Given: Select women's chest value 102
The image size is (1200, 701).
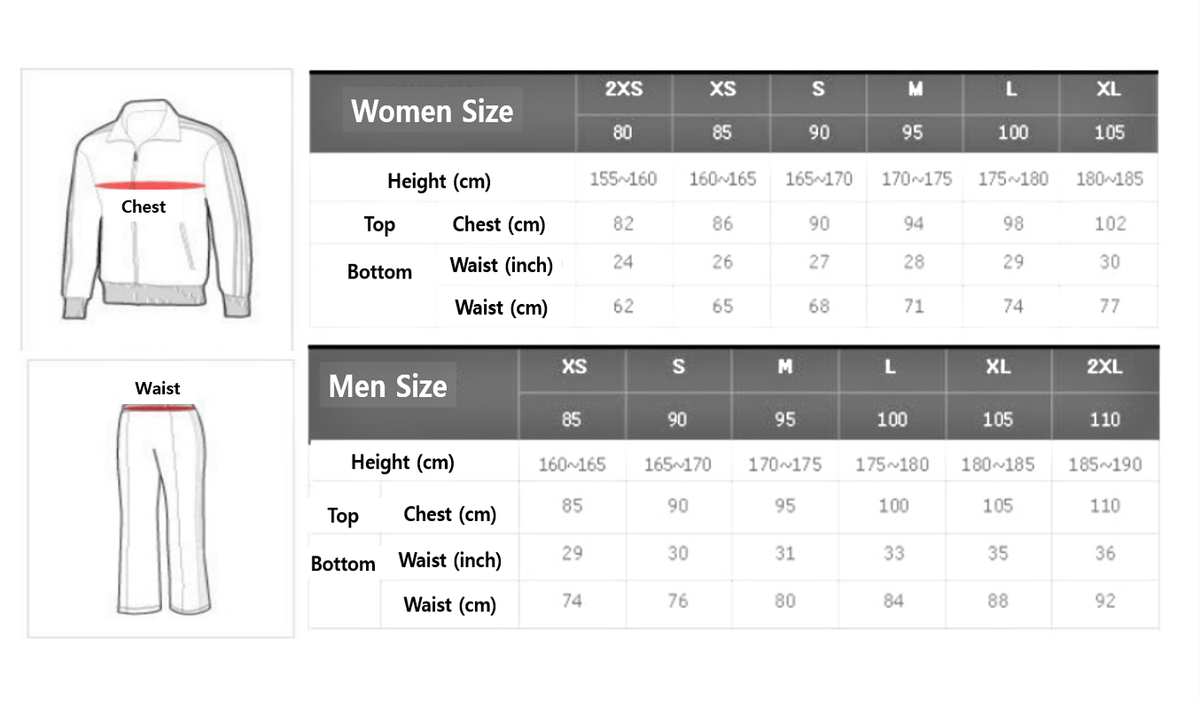Looking at the screenshot, I should coord(1110,224).
